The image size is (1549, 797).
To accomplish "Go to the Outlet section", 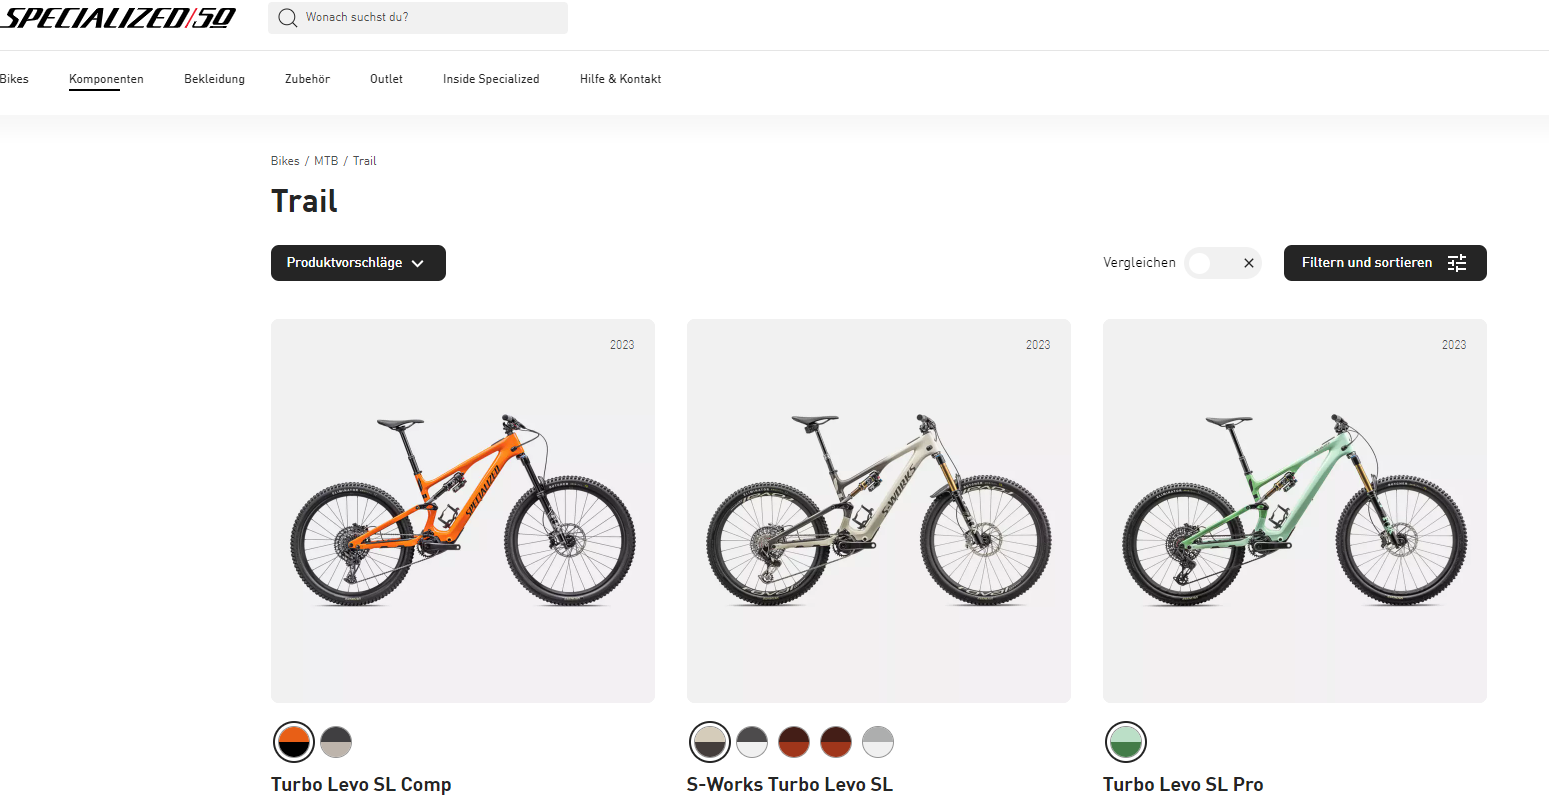I will (386, 79).
